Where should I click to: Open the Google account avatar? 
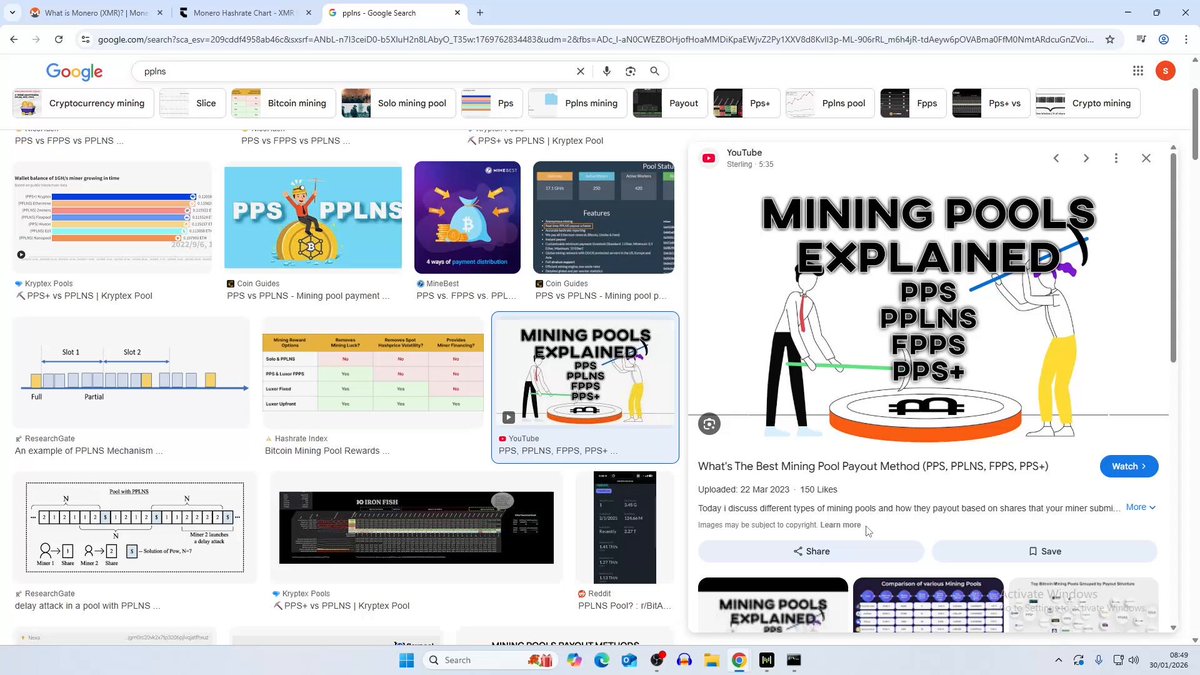tap(1165, 71)
